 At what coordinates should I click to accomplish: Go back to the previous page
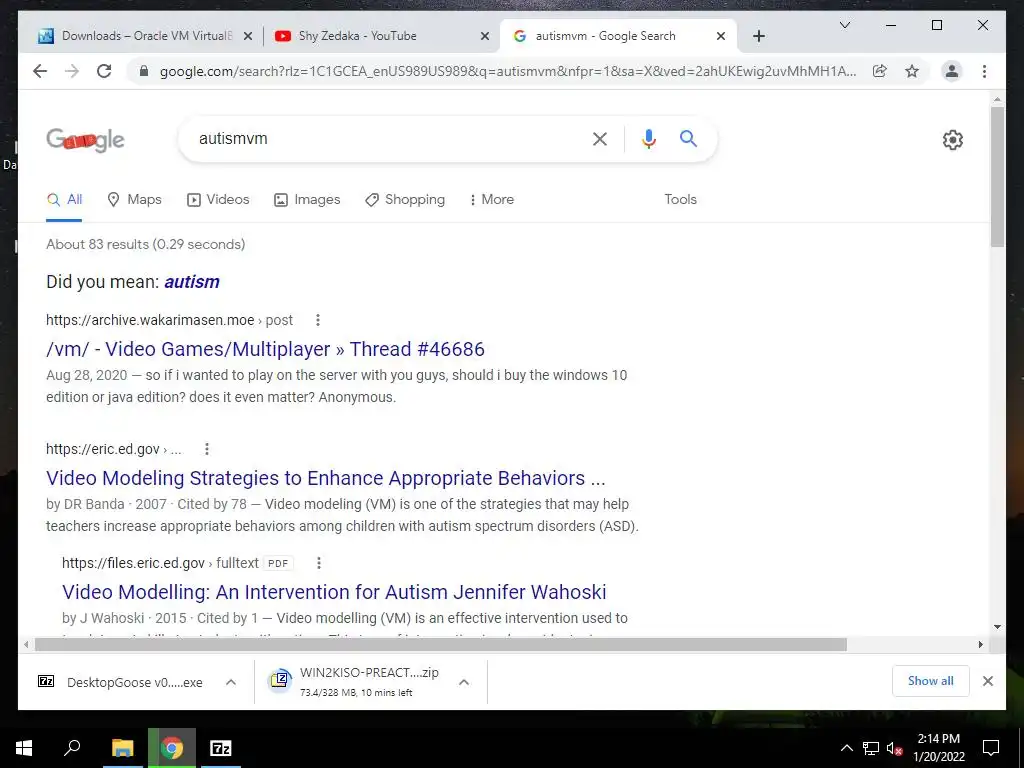[40, 71]
